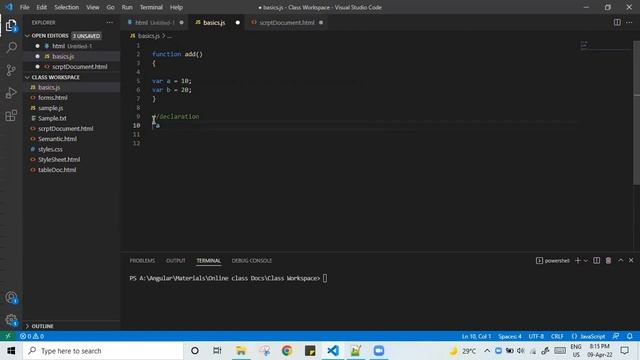Click basics.js in the breadcrumb
The width and height of the screenshot is (640, 360).
pos(149,36)
